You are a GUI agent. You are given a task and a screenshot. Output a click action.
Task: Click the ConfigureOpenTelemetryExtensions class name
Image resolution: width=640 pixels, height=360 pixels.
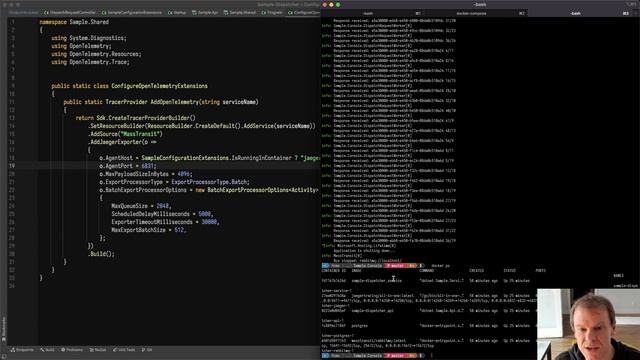click(x=159, y=86)
